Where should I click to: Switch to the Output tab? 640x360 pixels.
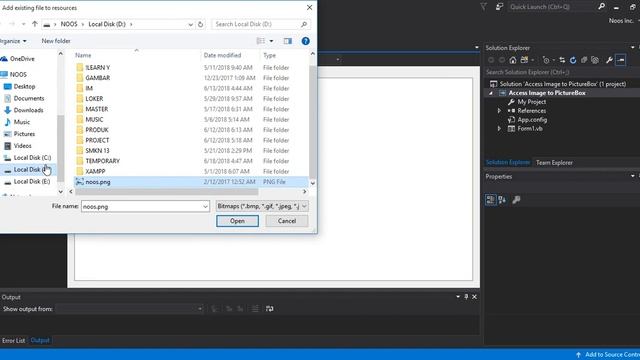tap(40, 340)
